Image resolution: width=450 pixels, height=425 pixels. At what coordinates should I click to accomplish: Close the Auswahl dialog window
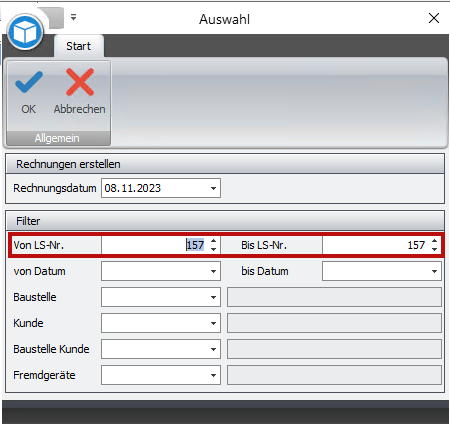[434, 18]
